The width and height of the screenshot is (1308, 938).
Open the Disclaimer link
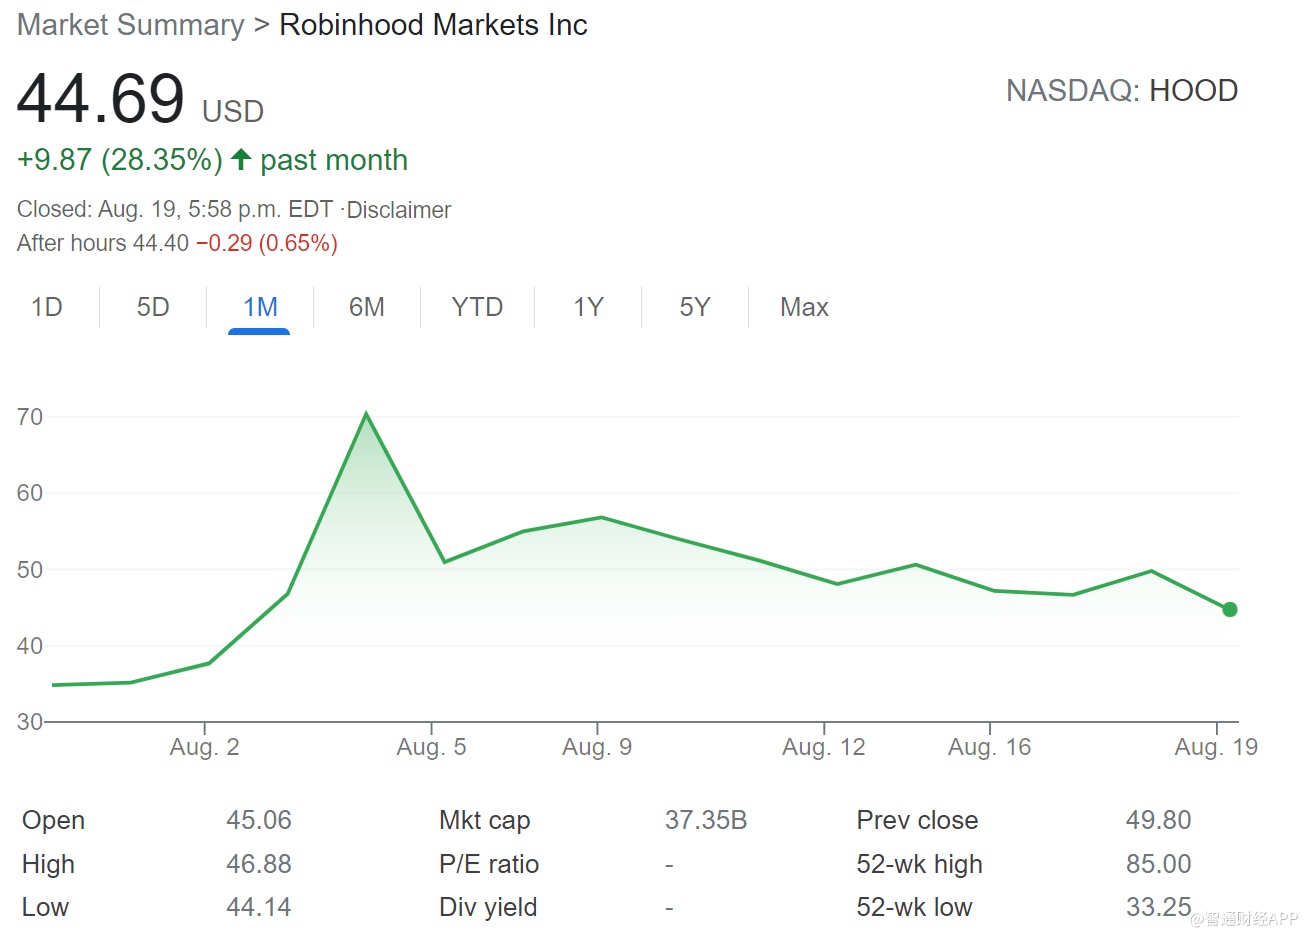click(x=398, y=210)
